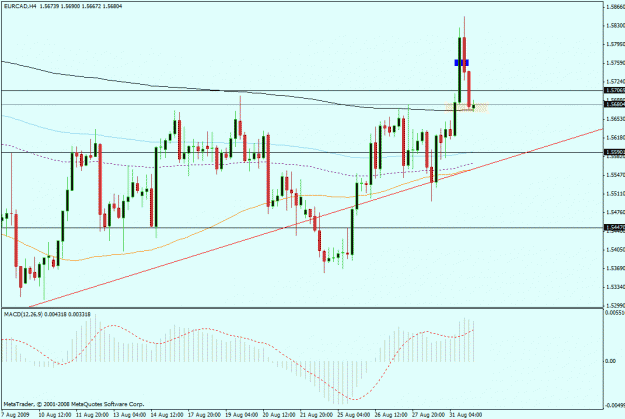625x419 pixels.
Task: Click the 1.57240 price scale label
Action: 615,81
